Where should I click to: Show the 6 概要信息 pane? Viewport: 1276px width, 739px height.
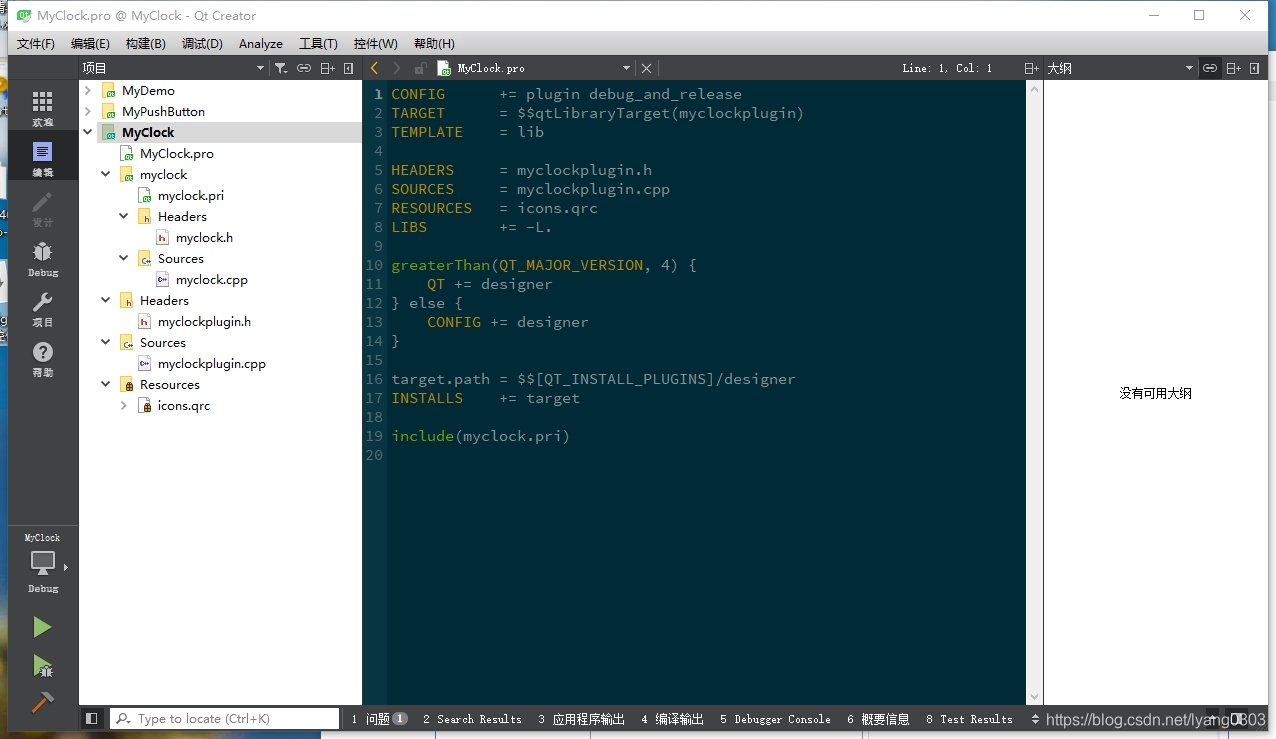[878, 718]
